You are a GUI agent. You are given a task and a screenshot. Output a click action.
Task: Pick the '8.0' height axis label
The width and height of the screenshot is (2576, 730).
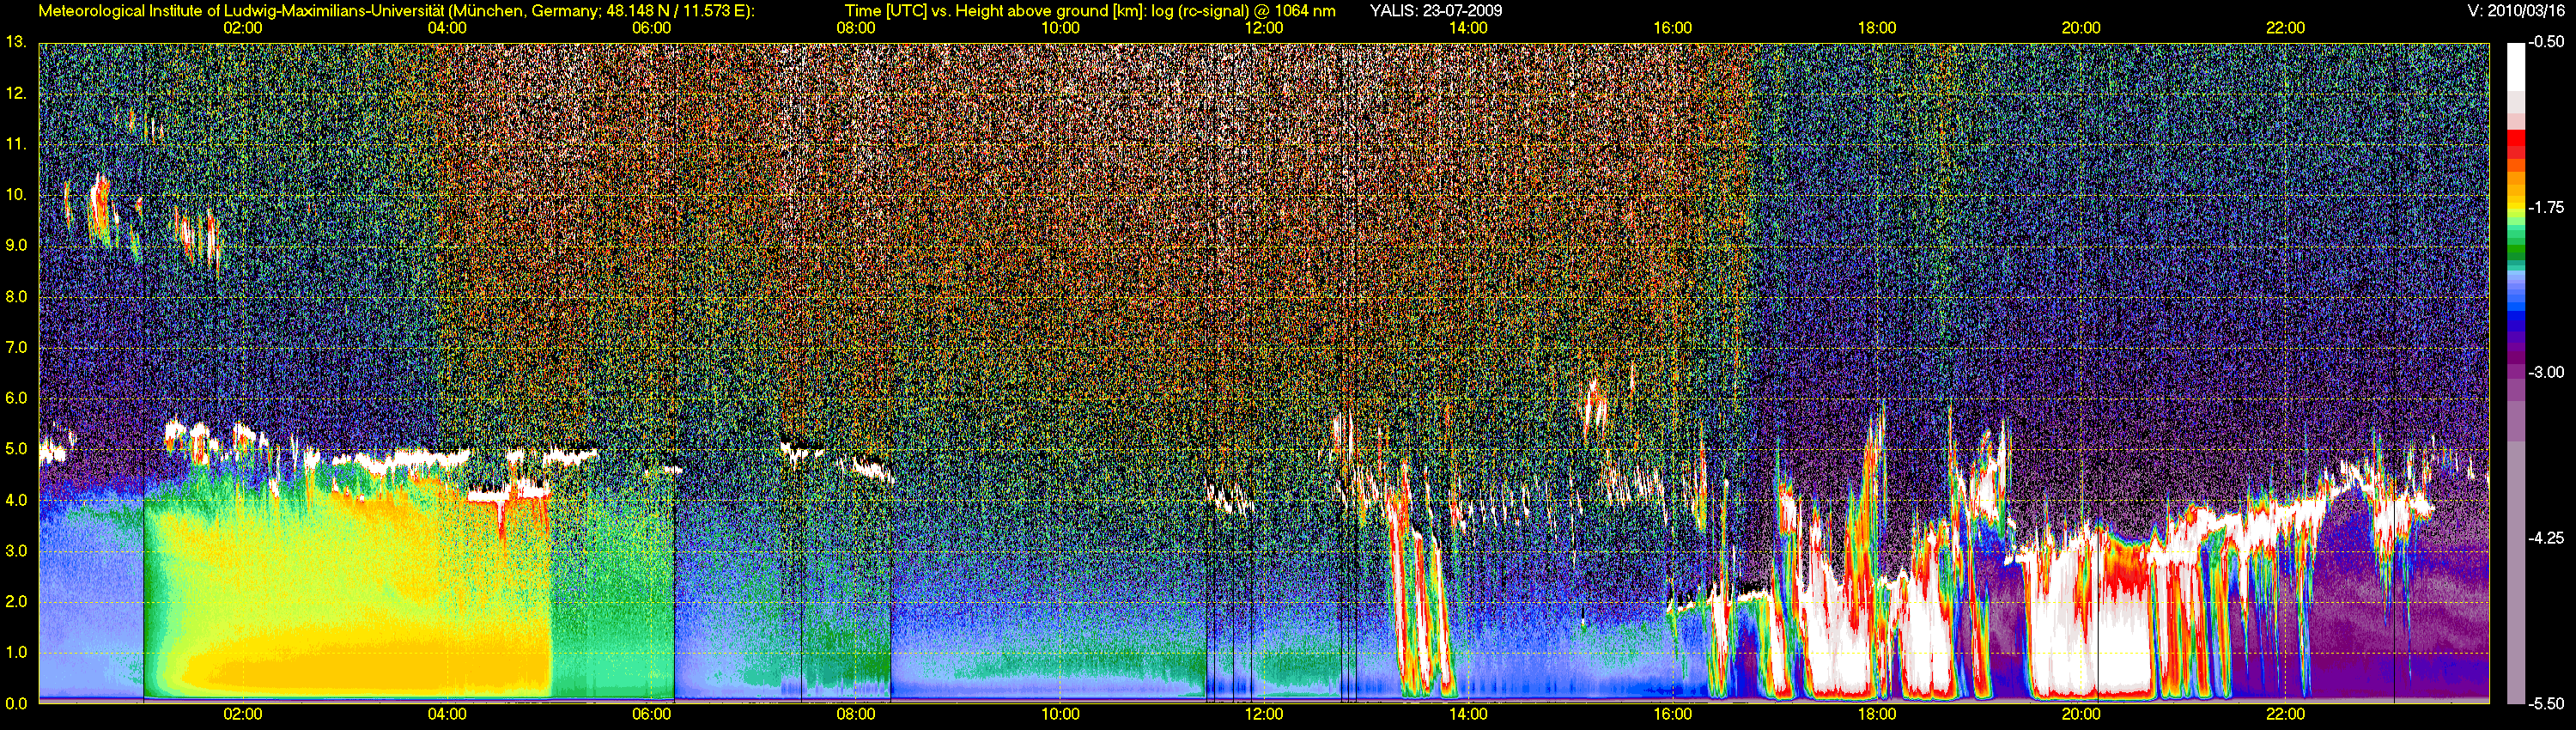[x=16, y=296]
